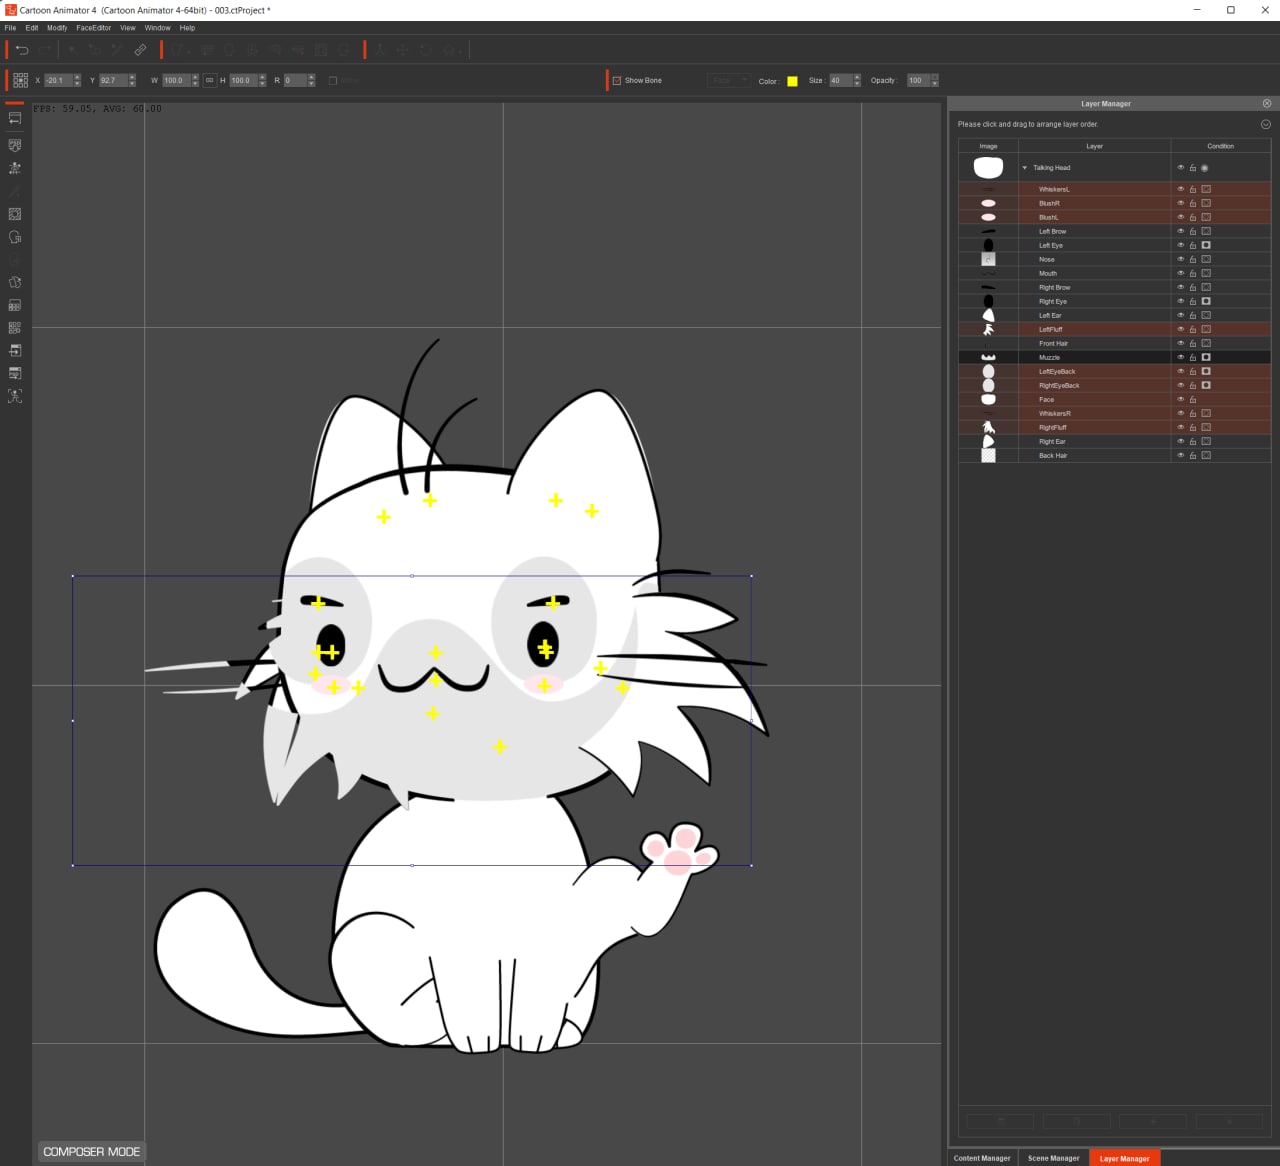The width and height of the screenshot is (1280, 1166).
Task: Select the LeftFluff layer row
Action: [1115, 329]
